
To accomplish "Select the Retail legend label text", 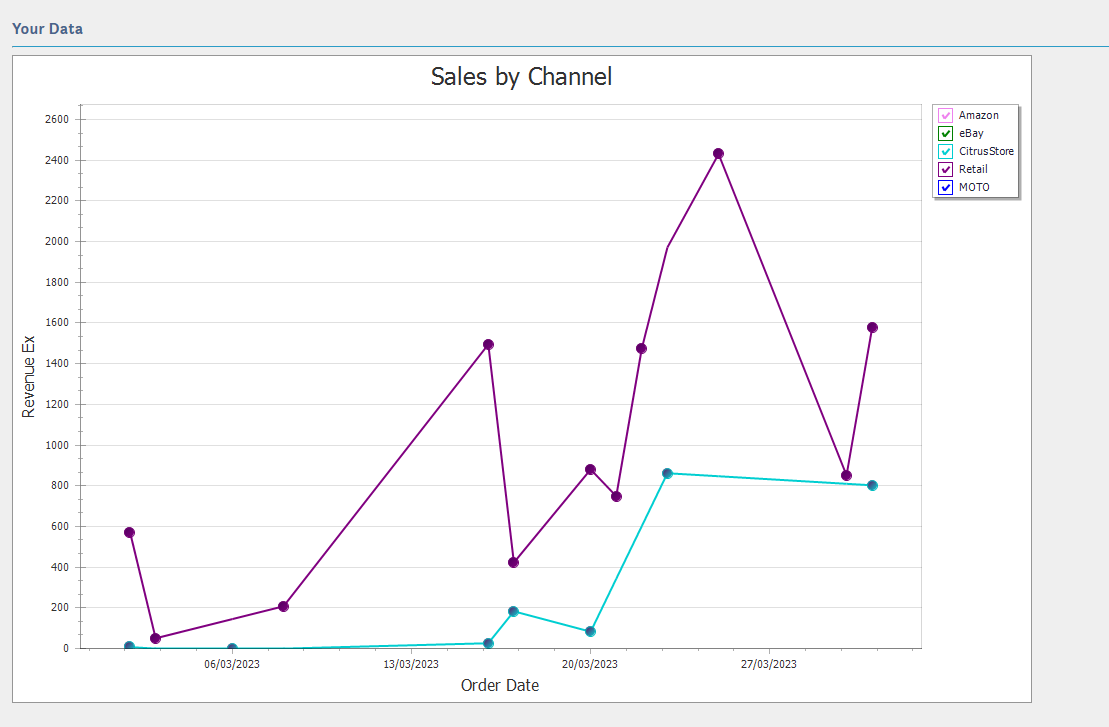I will [x=973, y=170].
